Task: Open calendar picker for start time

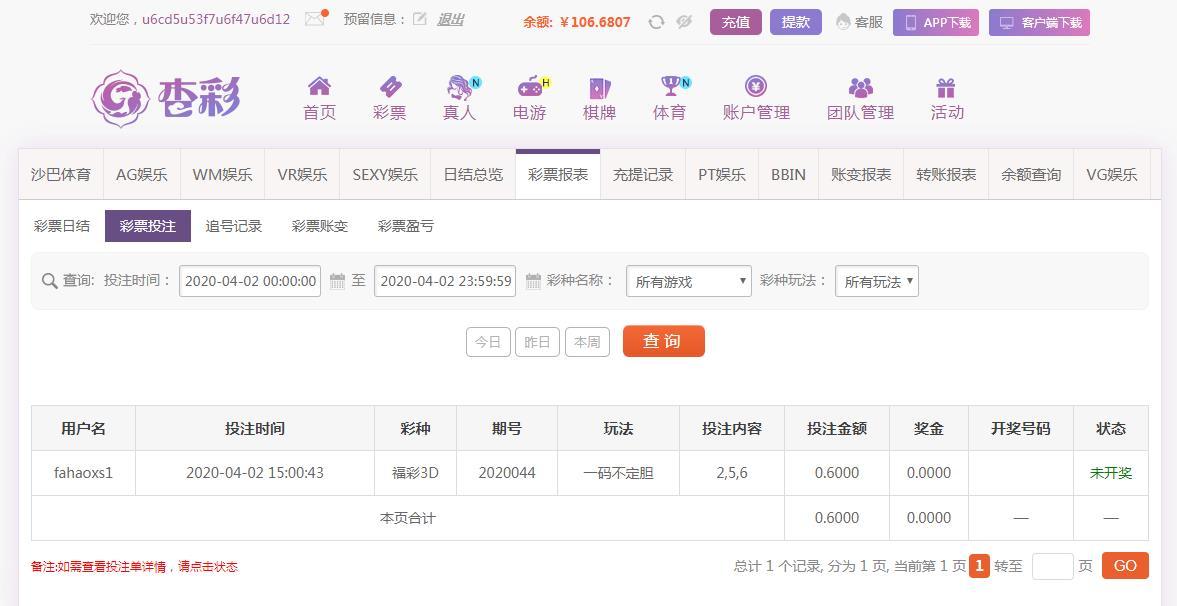Action: click(x=337, y=281)
